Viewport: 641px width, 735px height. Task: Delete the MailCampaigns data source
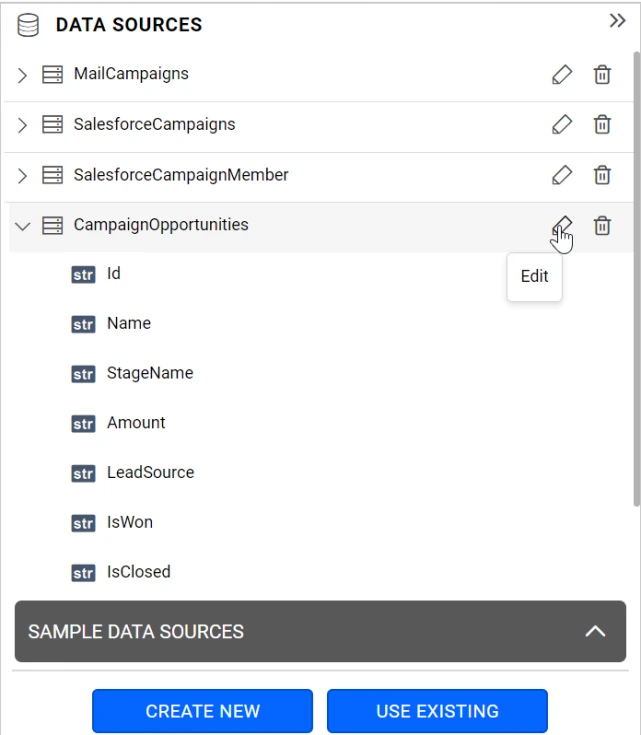point(602,75)
